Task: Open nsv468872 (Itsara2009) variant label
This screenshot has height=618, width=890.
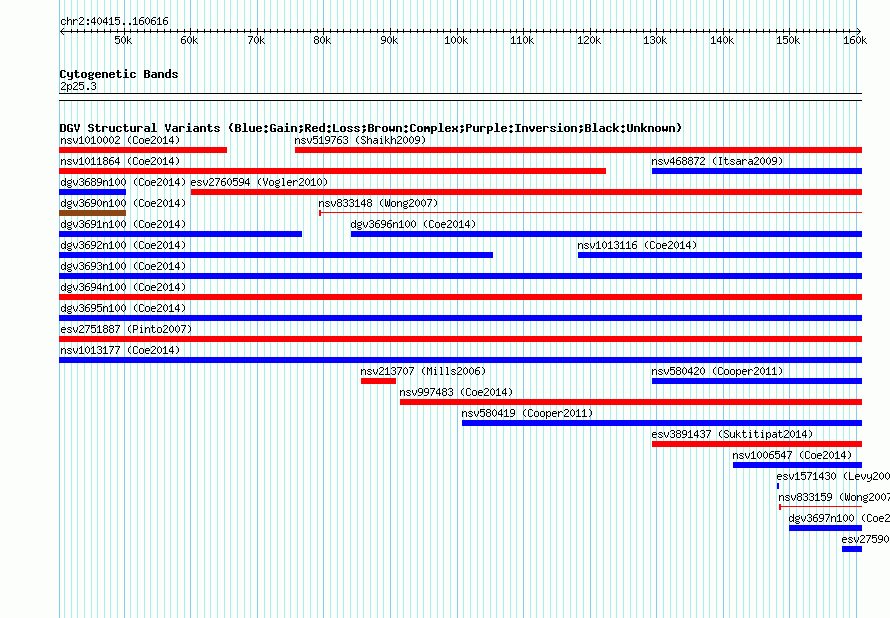Action: point(717,161)
